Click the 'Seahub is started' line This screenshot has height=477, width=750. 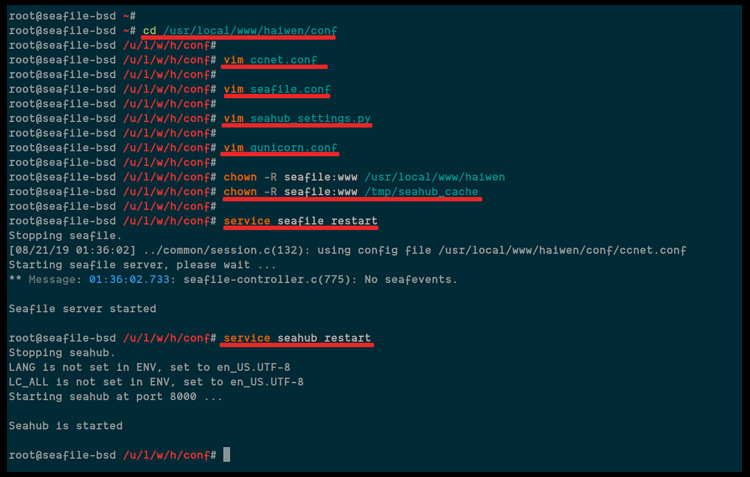point(66,426)
